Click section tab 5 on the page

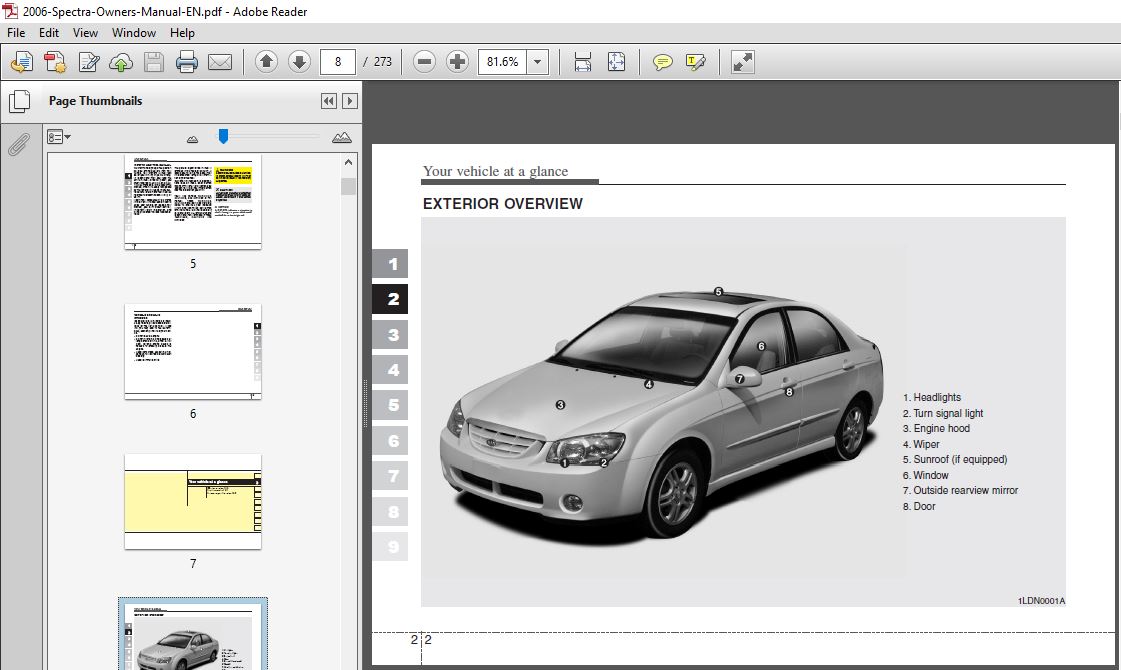click(x=390, y=405)
